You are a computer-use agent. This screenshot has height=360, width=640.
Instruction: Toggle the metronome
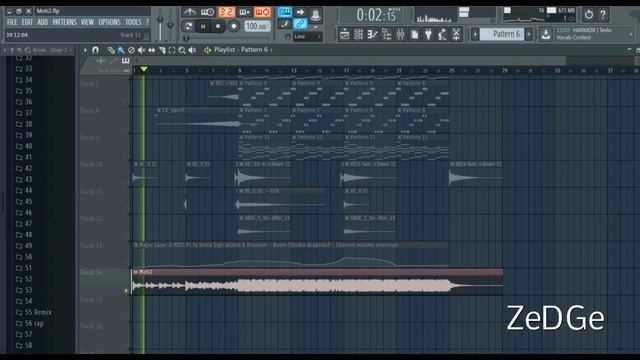tap(189, 12)
